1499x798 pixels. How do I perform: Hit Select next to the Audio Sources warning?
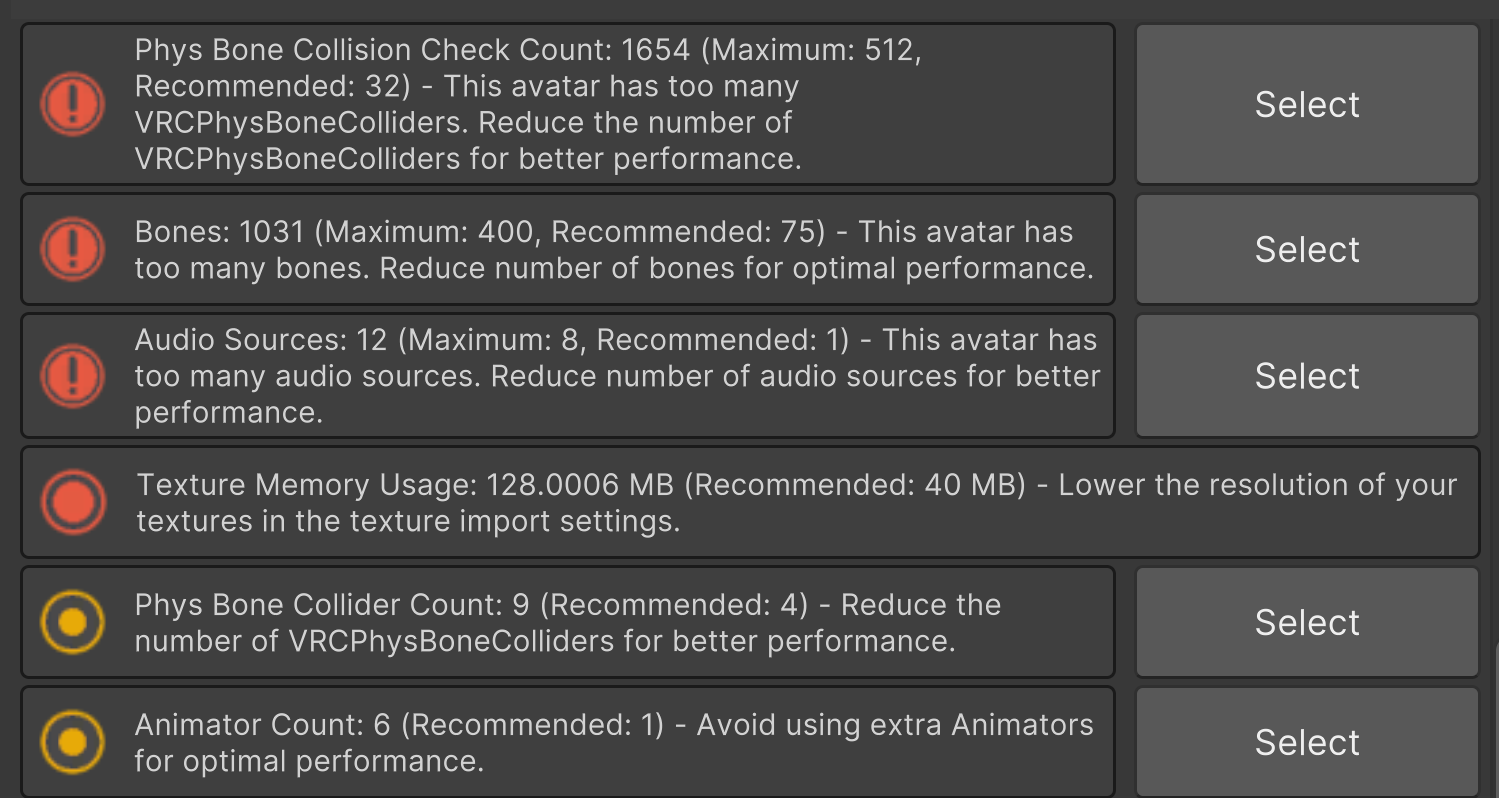1307,376
